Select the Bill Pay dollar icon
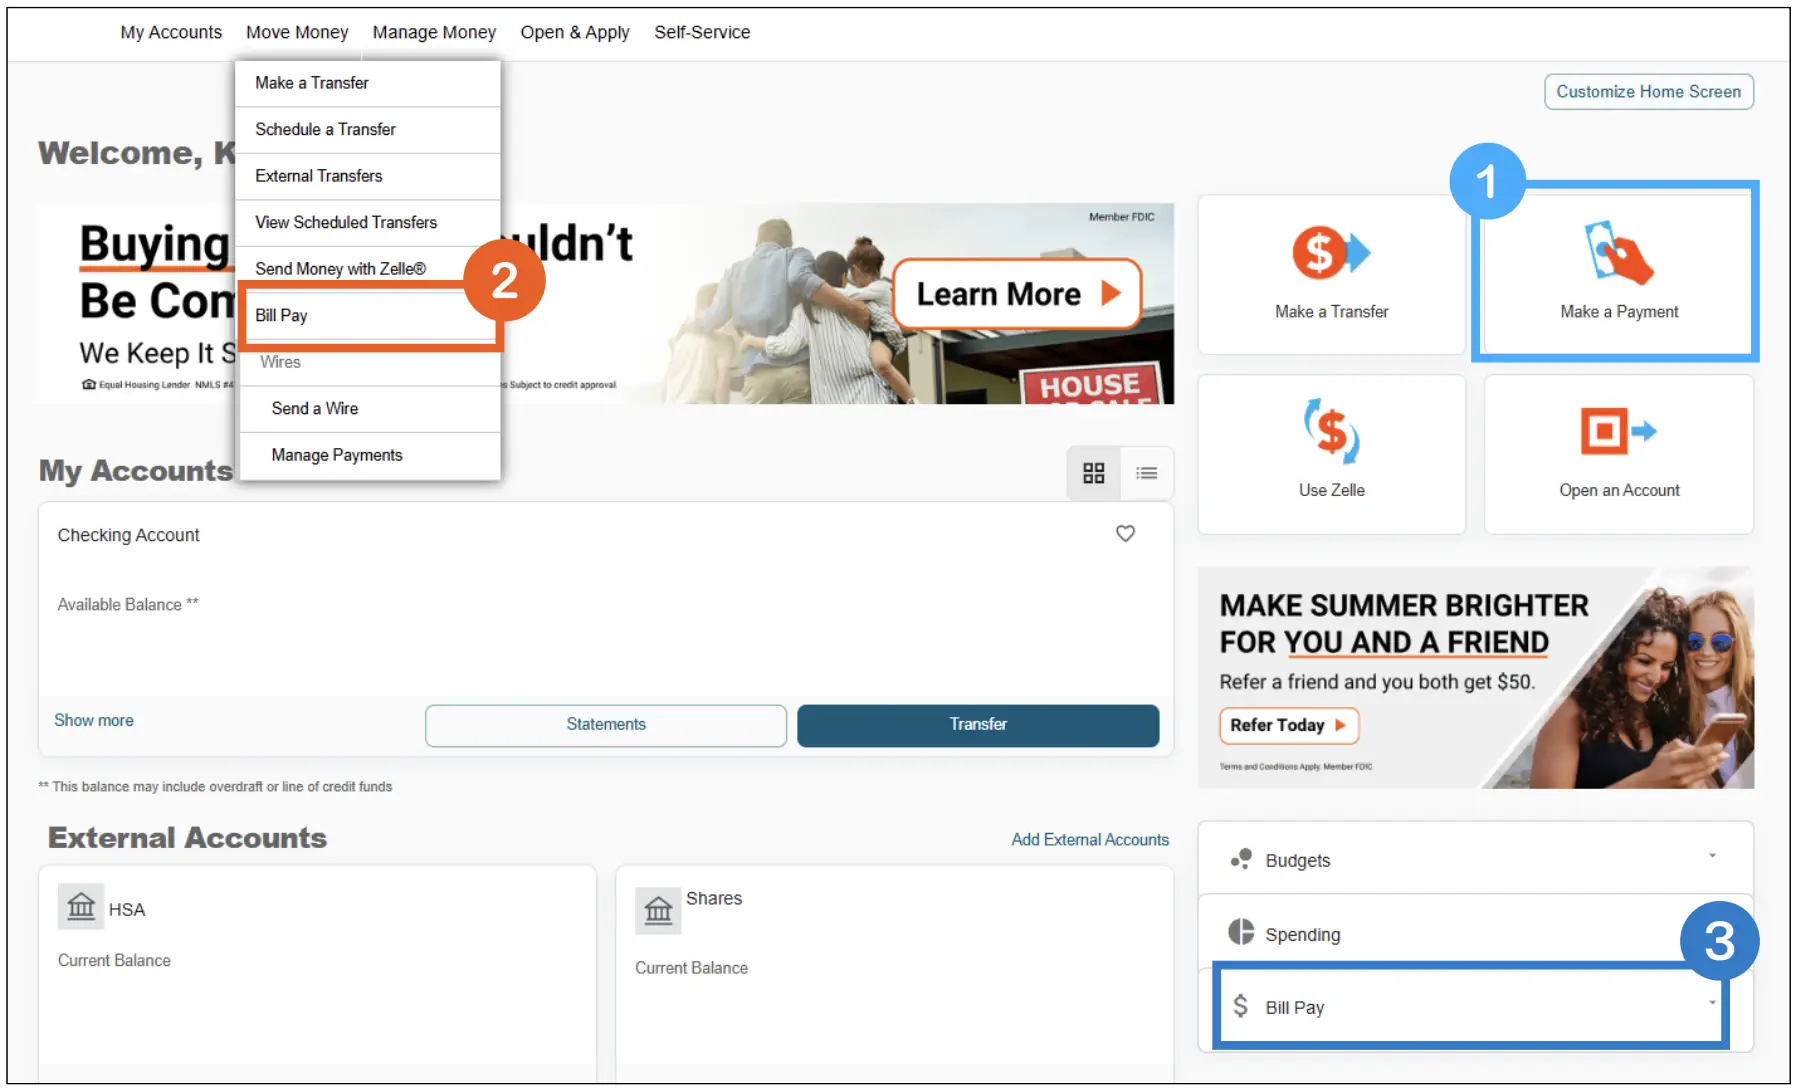 pos(1242,1007)
